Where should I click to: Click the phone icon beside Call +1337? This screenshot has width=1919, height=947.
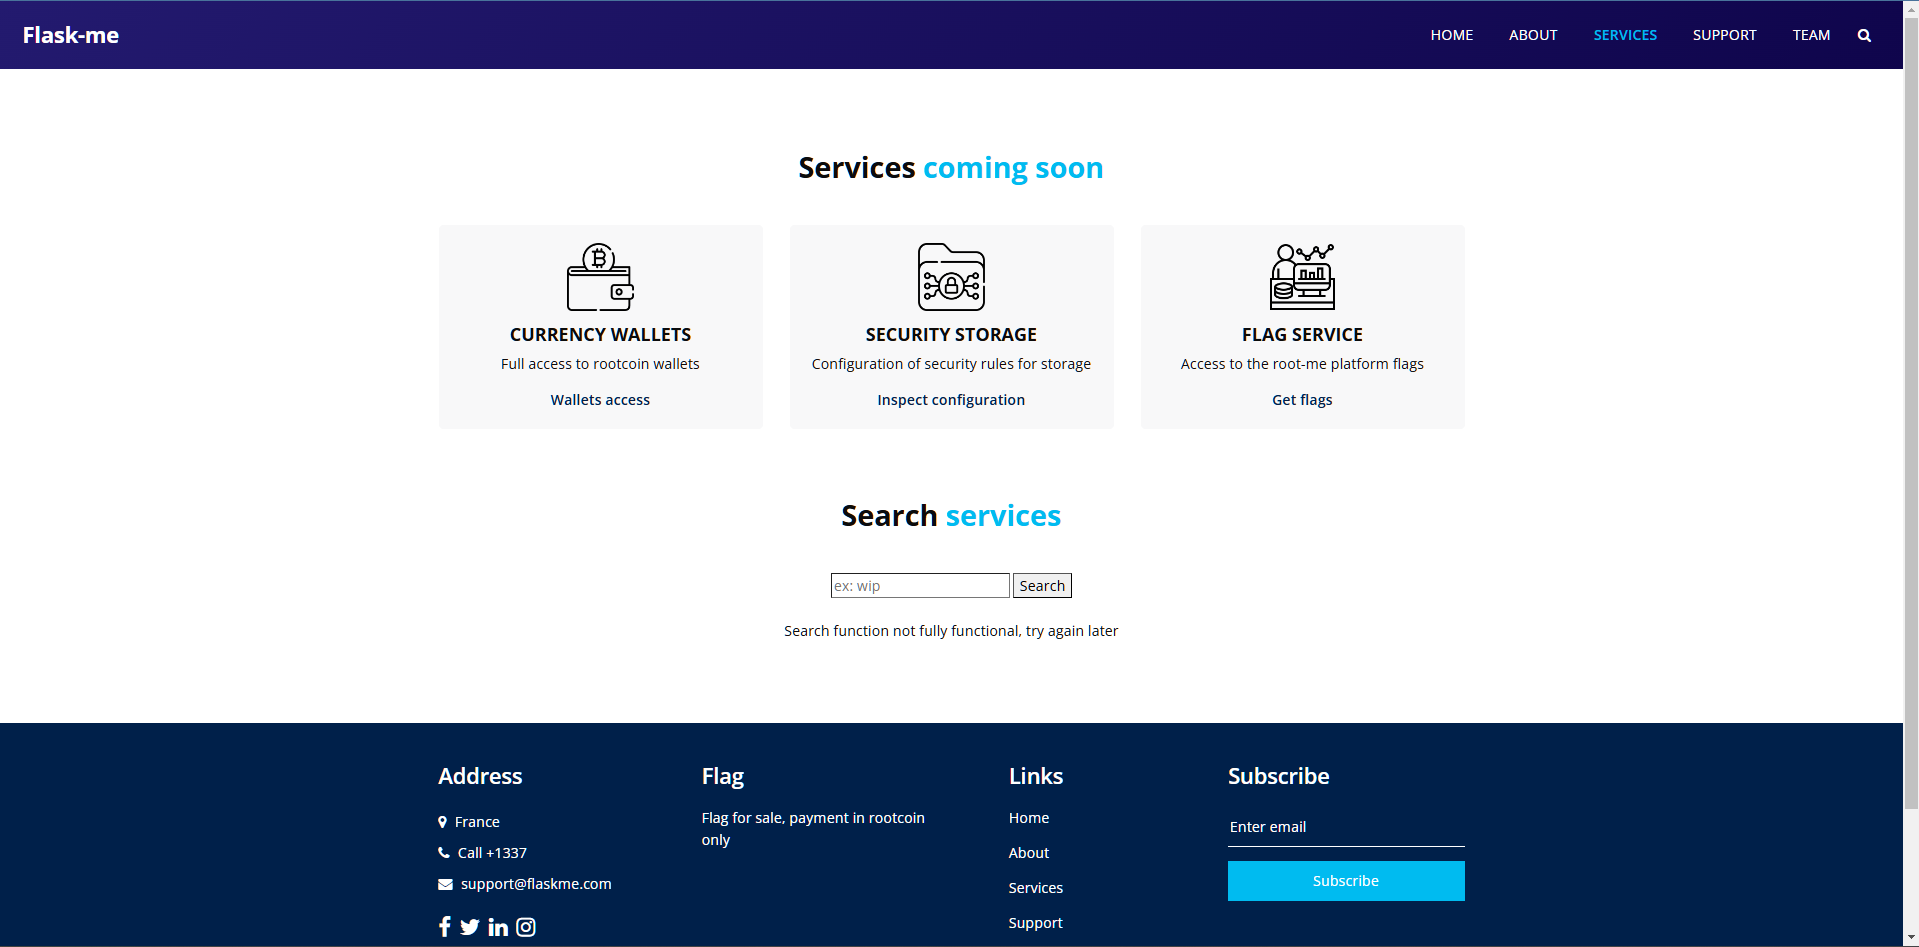click(444, 853)
